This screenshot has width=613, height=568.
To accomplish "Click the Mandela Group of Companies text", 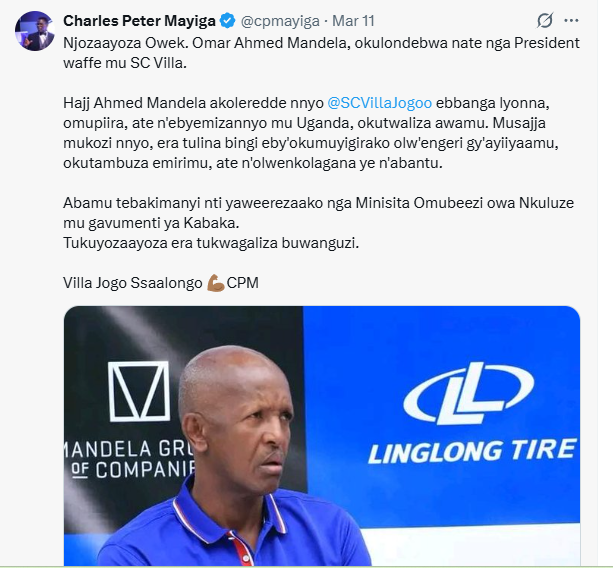I will click(129, 459).
